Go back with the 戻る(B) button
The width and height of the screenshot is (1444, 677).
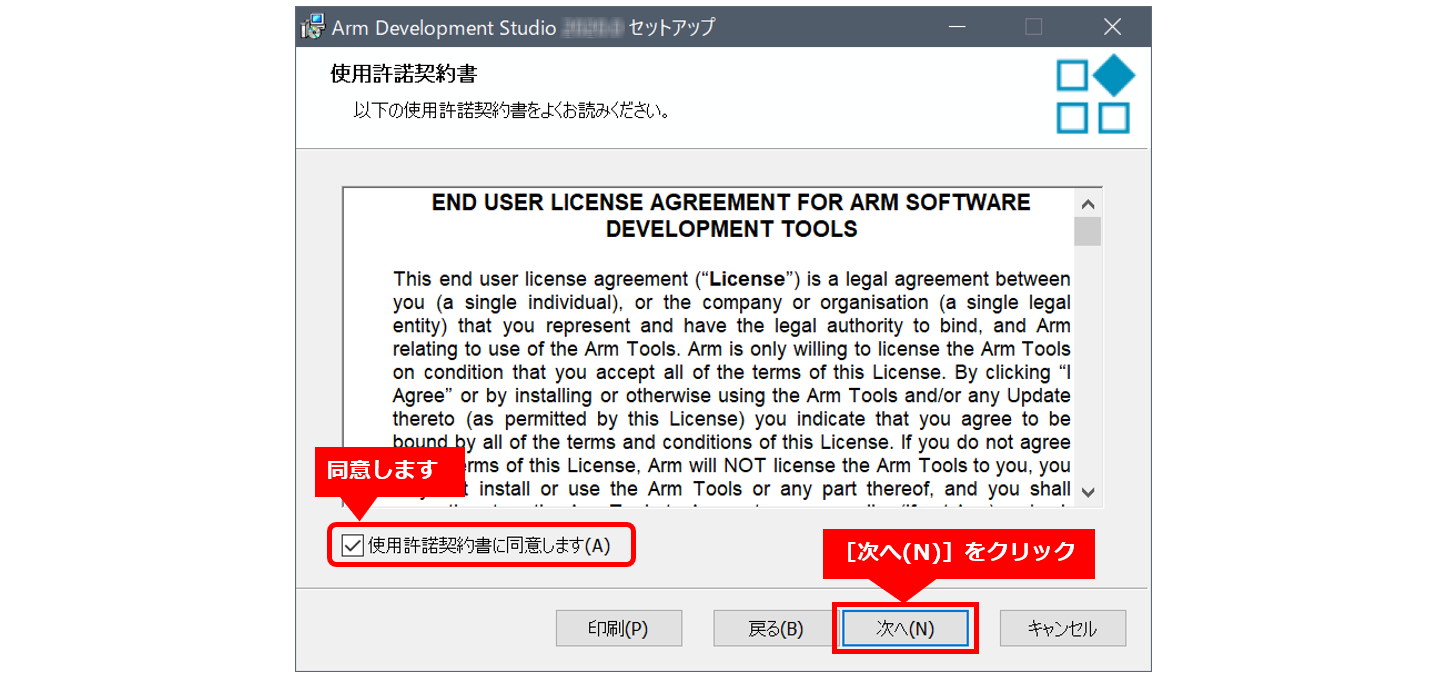coord(776,628)
